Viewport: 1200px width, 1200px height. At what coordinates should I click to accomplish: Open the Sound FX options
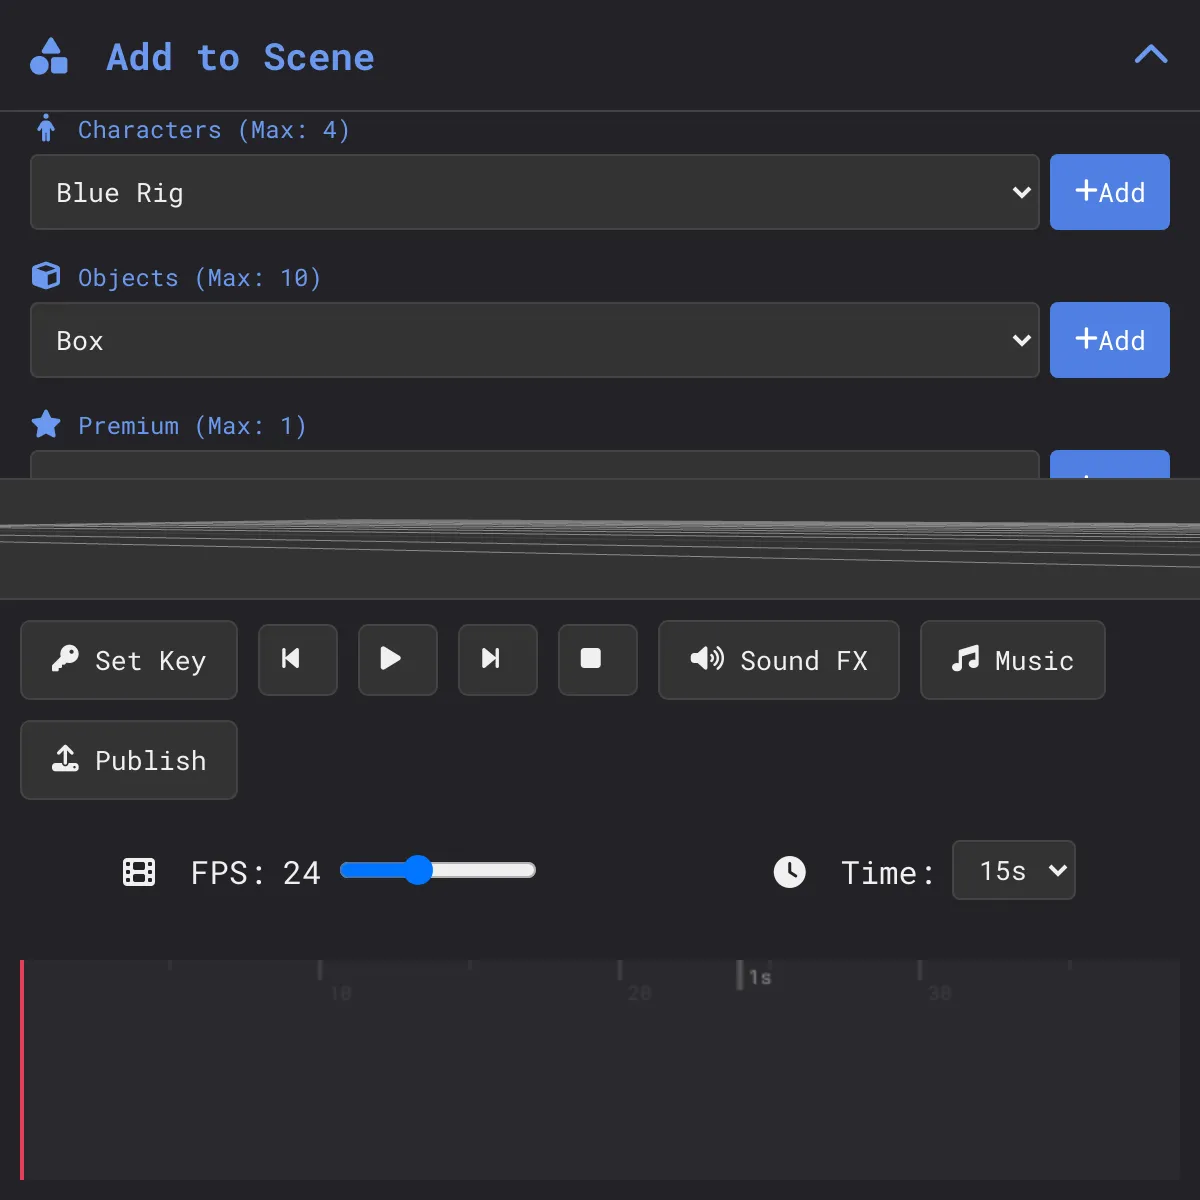pos(779,660)
